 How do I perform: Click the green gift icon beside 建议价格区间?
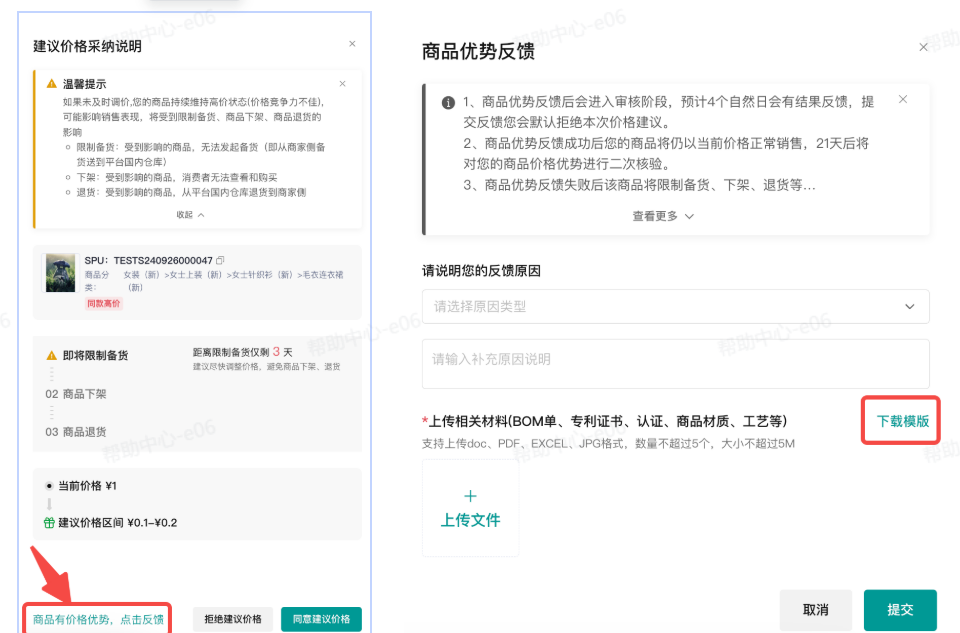point(48,521)
